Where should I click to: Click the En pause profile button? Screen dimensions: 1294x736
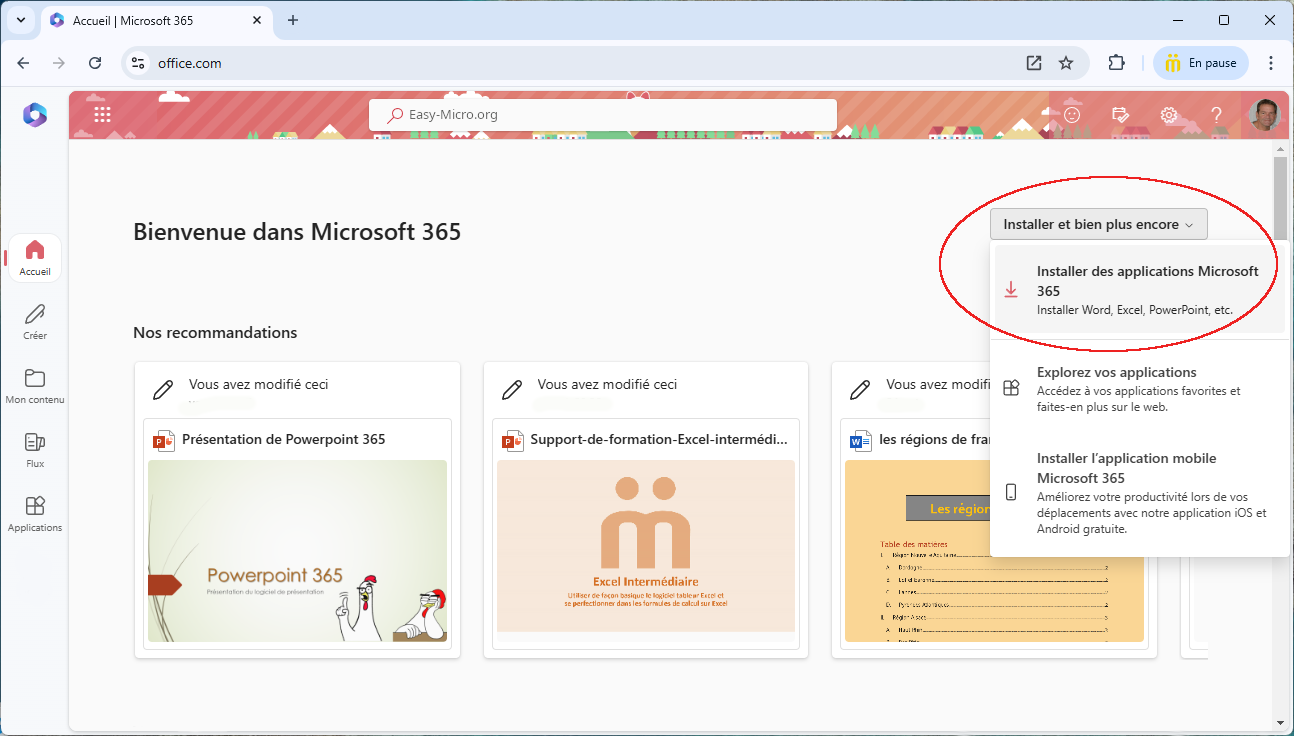[x=1201, y=63]
